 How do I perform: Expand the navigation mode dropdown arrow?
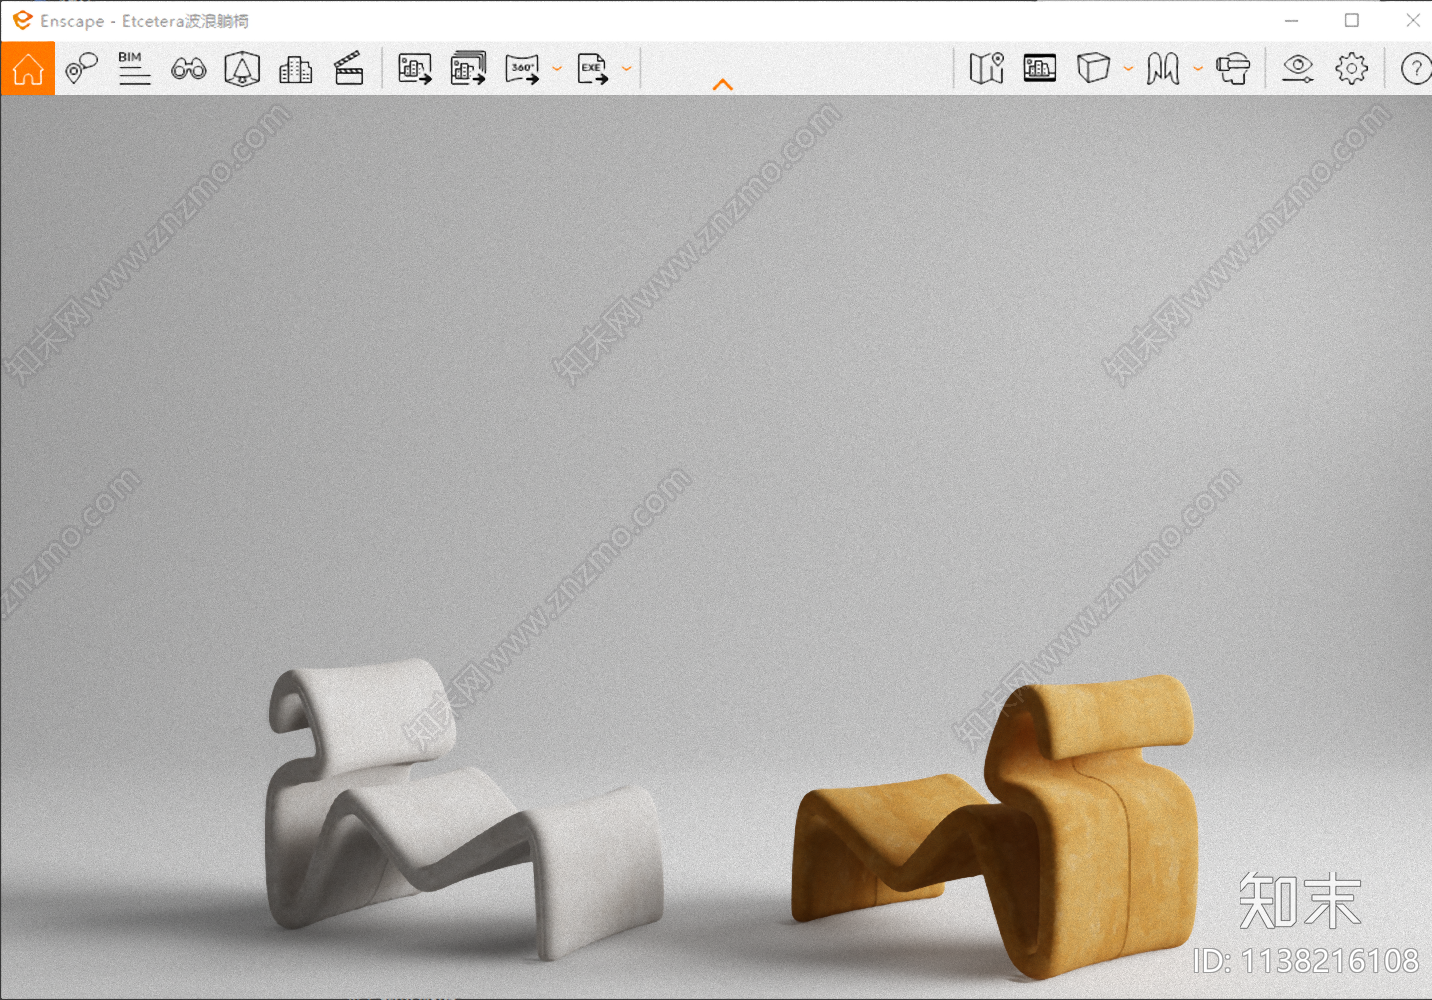pos(1197,69)
